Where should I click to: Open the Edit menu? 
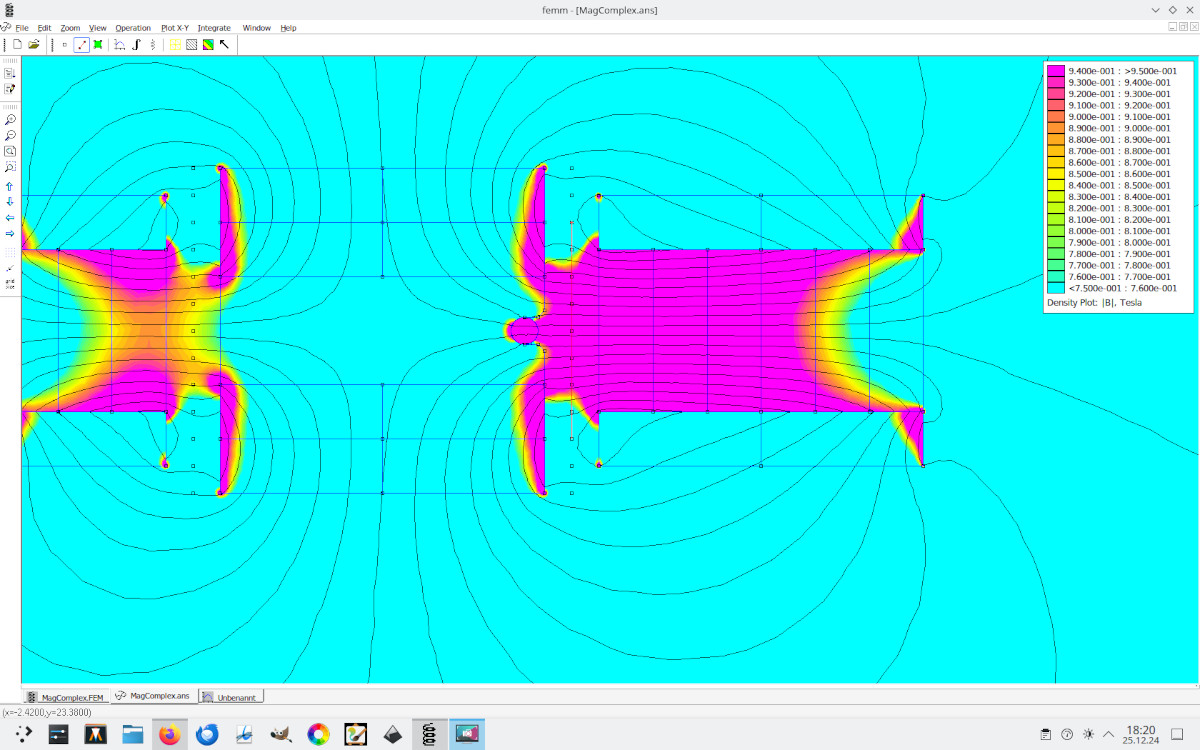point(45,28)
